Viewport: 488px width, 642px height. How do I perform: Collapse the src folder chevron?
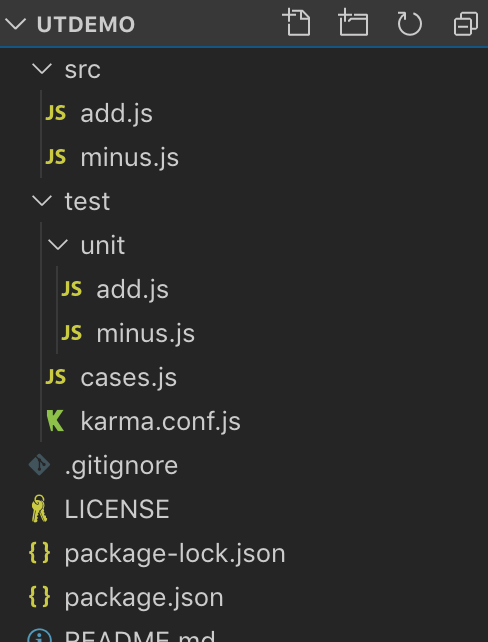pos(42,69)
